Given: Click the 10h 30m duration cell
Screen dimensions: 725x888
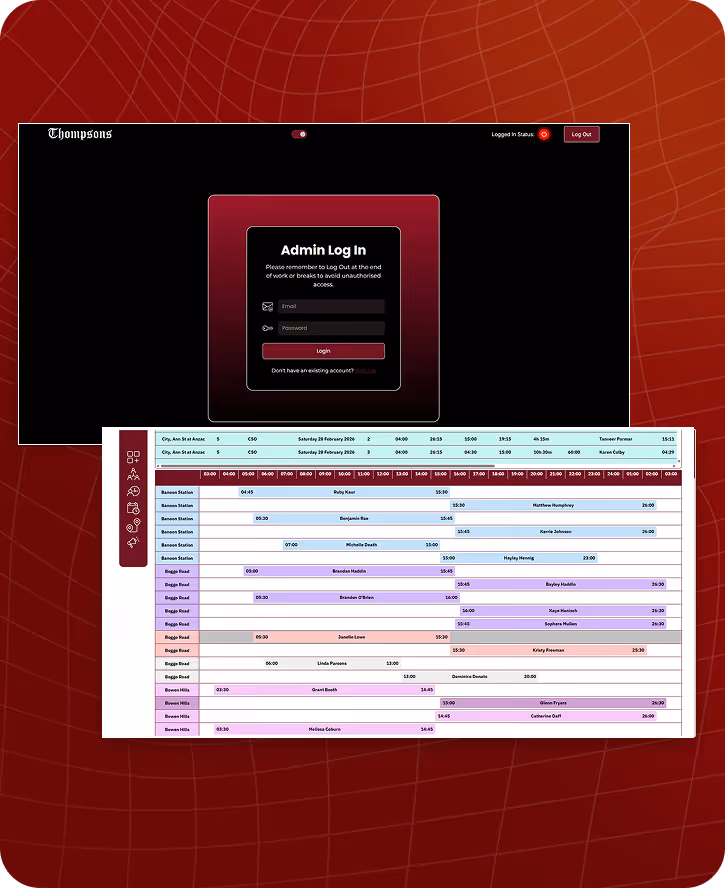Looking at the screenshot, I should pyautogui.click(x=543, y=452).
